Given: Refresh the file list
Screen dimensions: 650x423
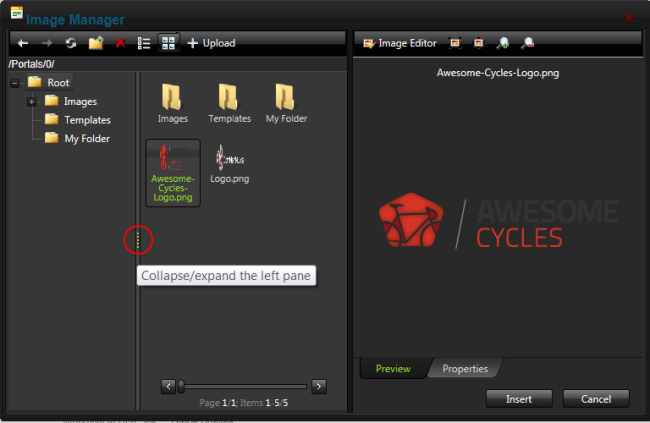Looking at the screenshot, I should click(71, 43).
